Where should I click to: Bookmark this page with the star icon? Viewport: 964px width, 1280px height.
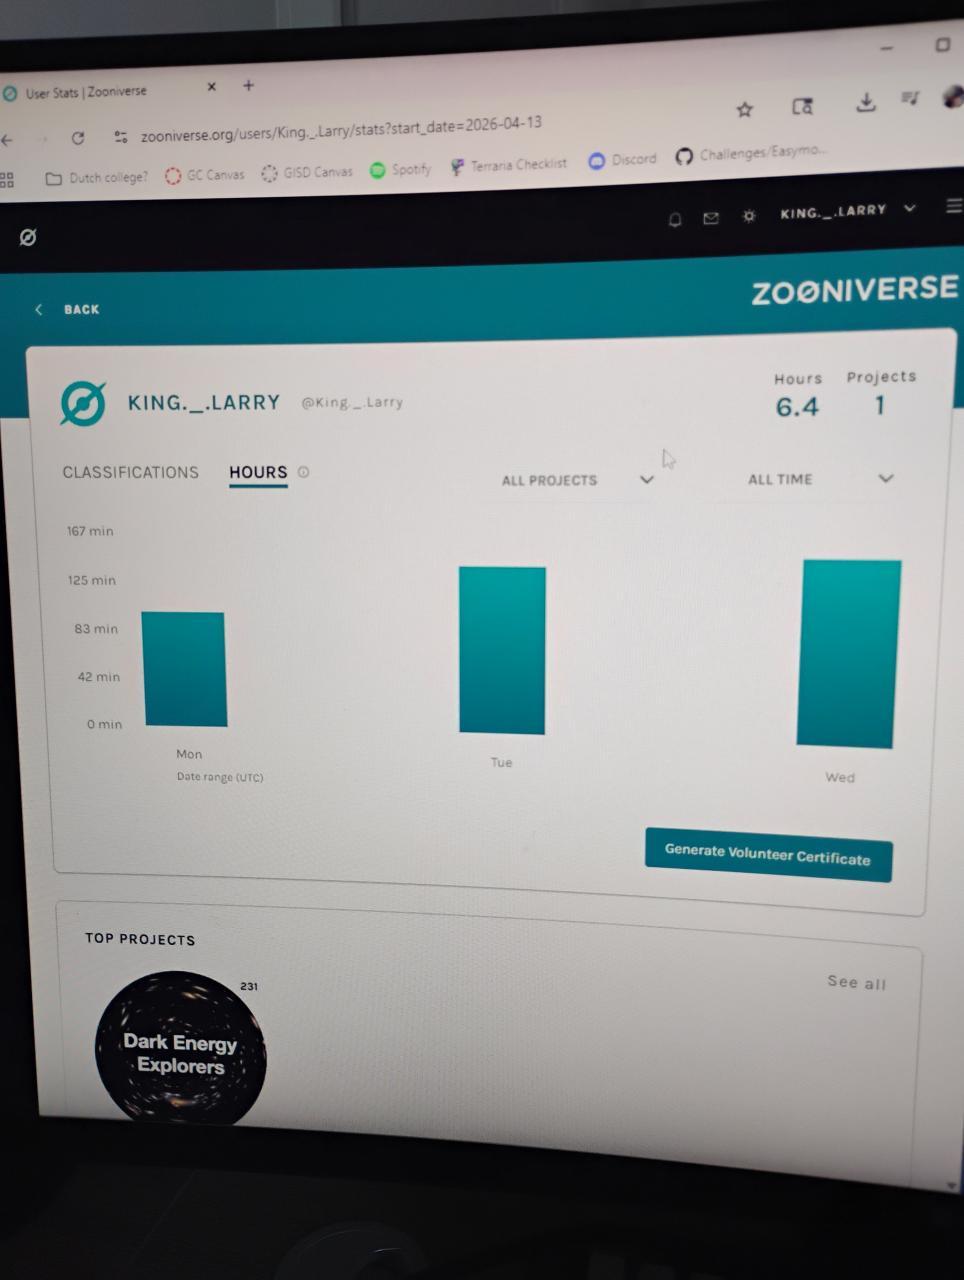coord(744,110)
